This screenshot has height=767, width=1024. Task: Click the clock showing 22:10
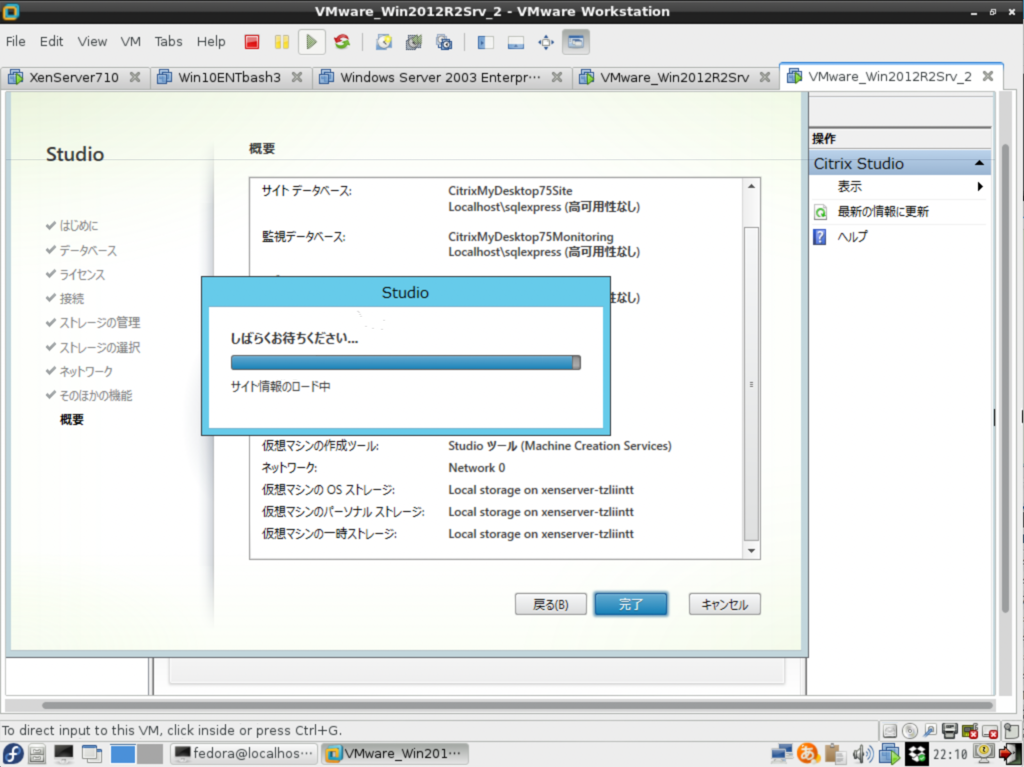click(950, 754)
